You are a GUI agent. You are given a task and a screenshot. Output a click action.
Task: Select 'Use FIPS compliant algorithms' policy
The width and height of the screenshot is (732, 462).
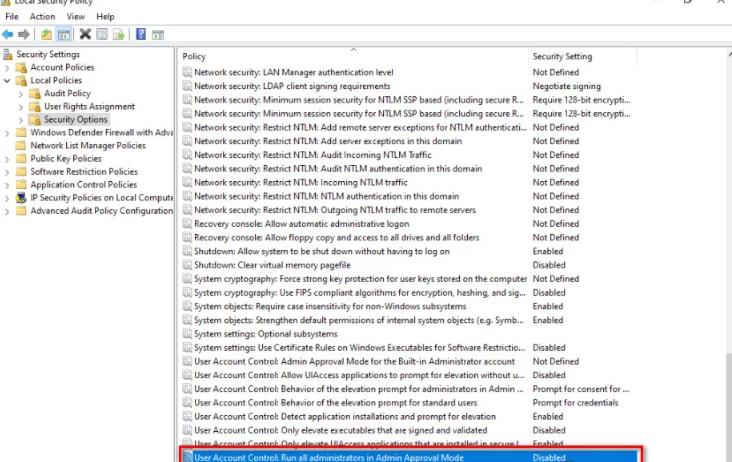click(359, 293)
